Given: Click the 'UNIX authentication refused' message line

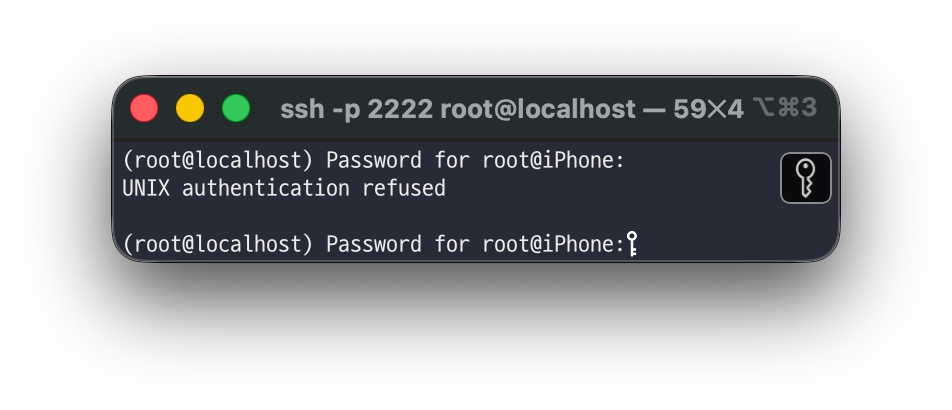Looking at the screenshot, I should 284,188.
